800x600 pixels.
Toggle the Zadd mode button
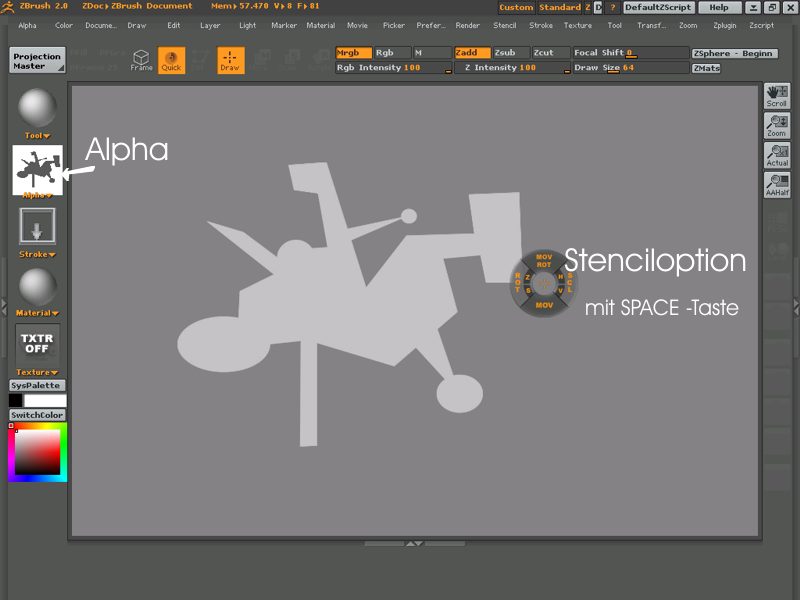(472, 53)
